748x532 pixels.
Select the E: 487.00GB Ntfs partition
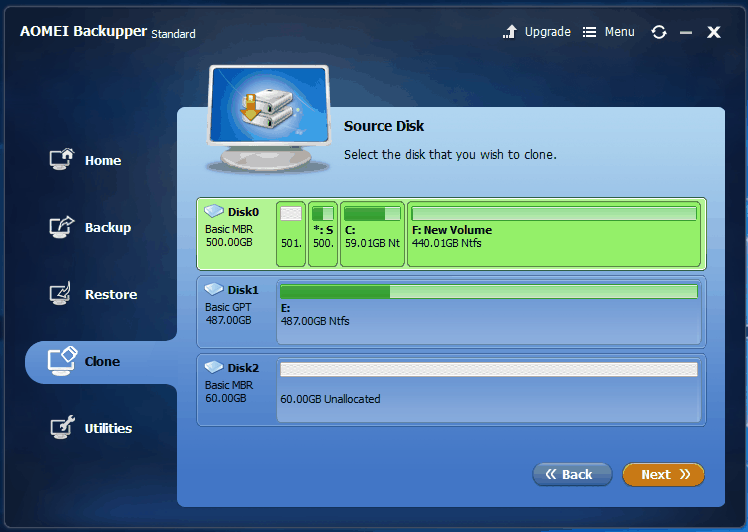(488, 312)
